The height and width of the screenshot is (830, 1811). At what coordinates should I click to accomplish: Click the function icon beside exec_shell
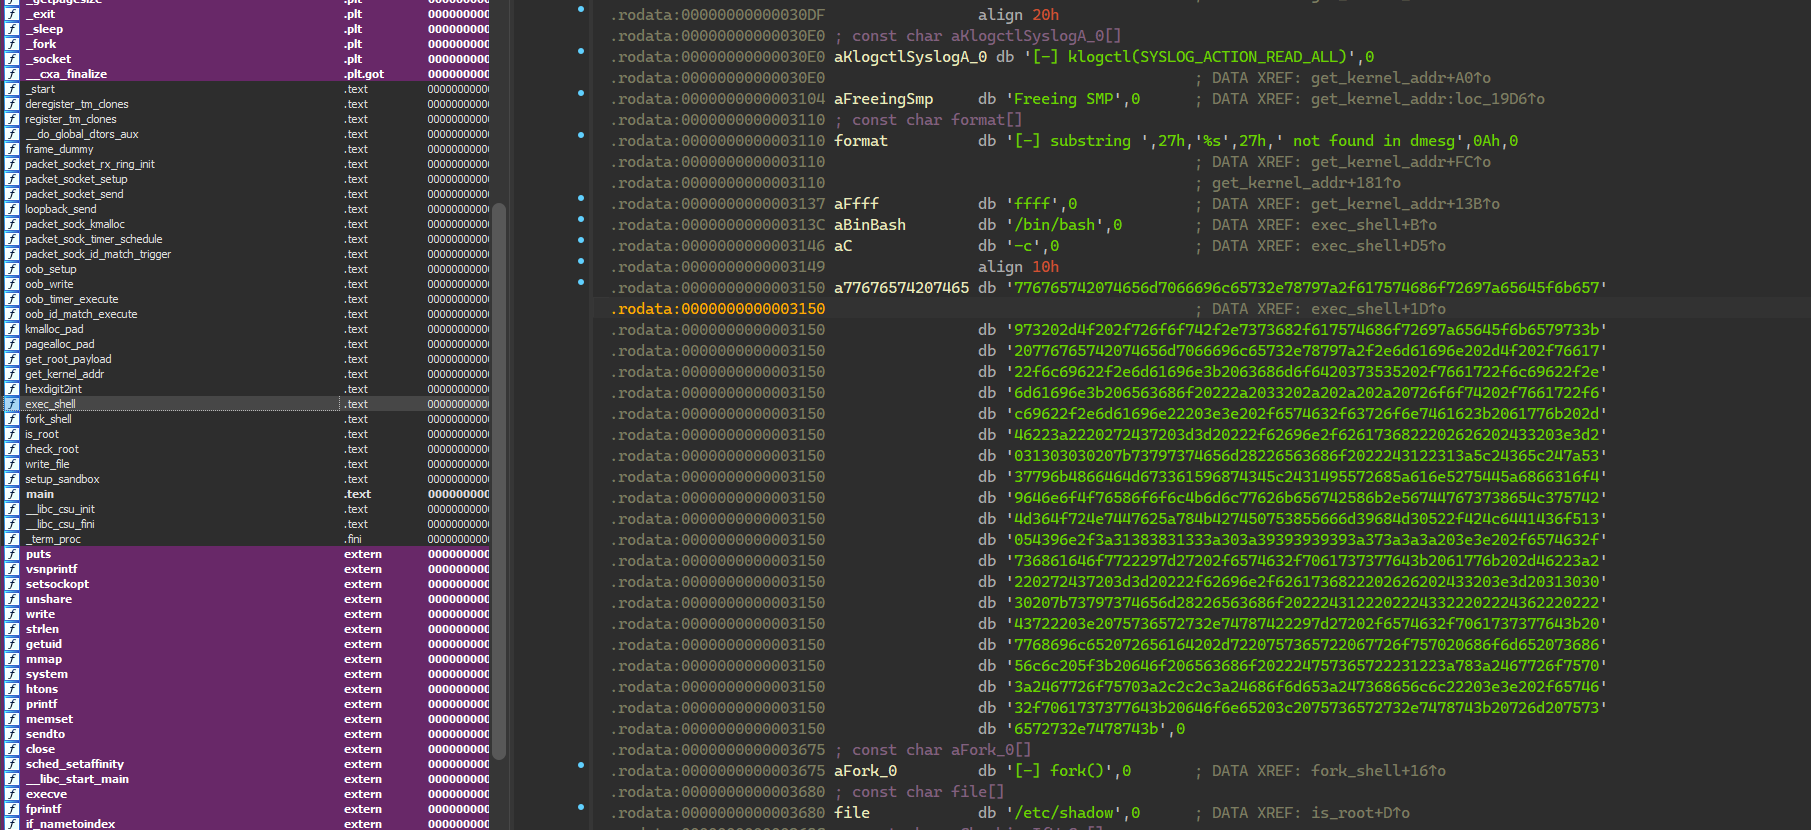[x=12, y=404]
